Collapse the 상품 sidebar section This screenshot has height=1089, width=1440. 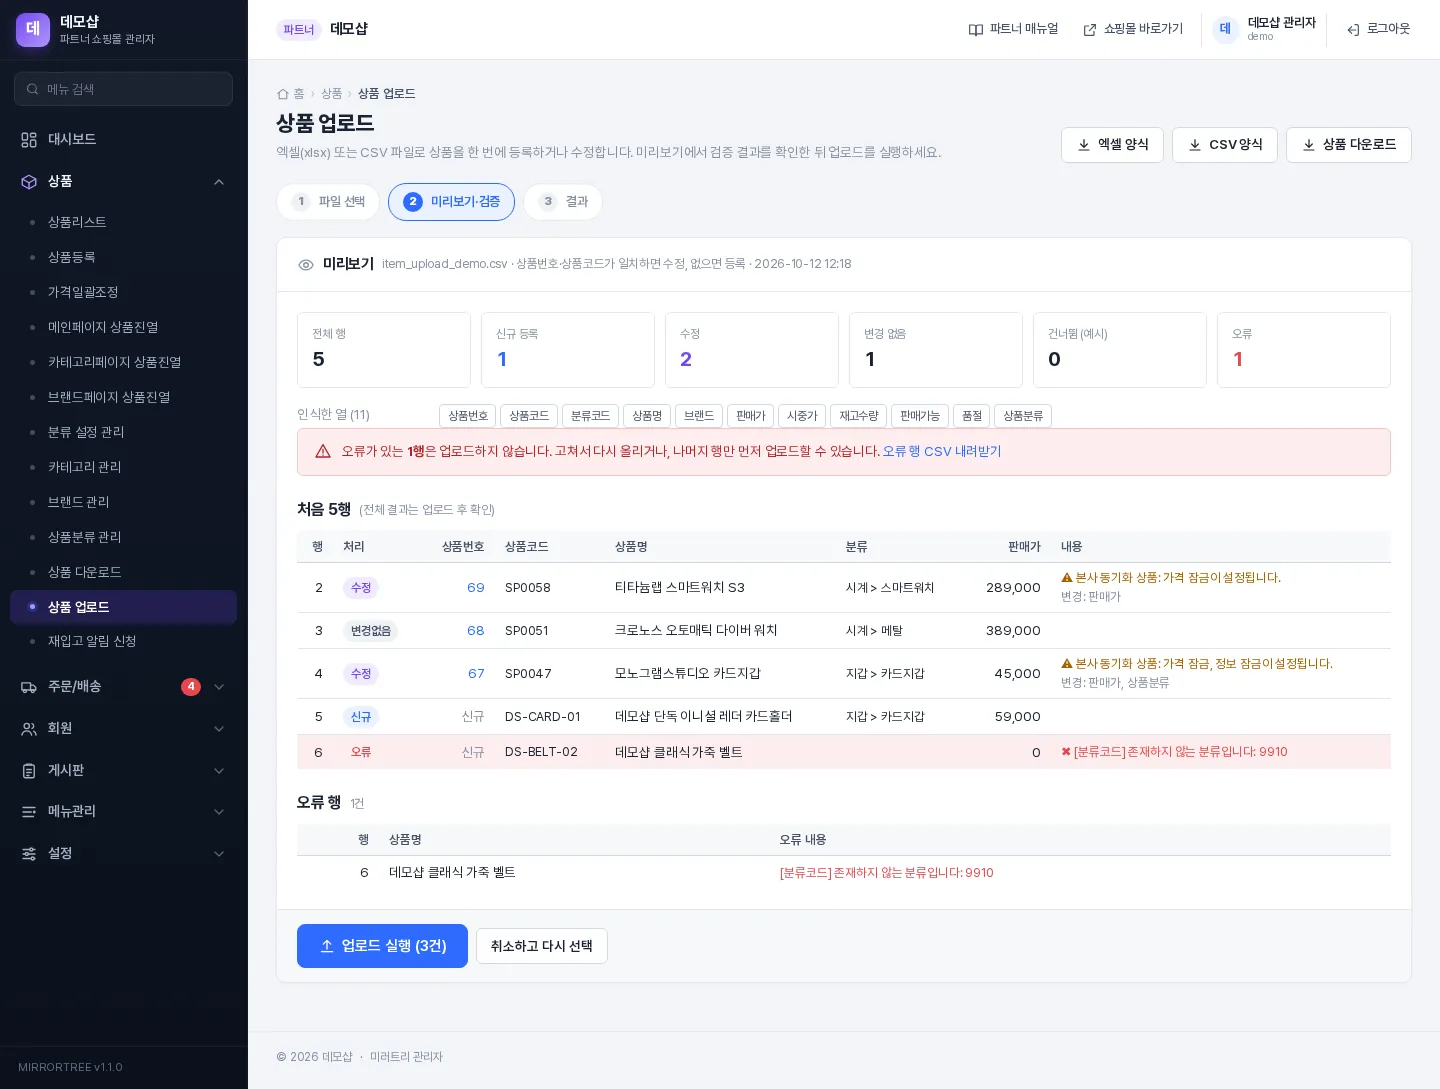click(x=219, y=182)
